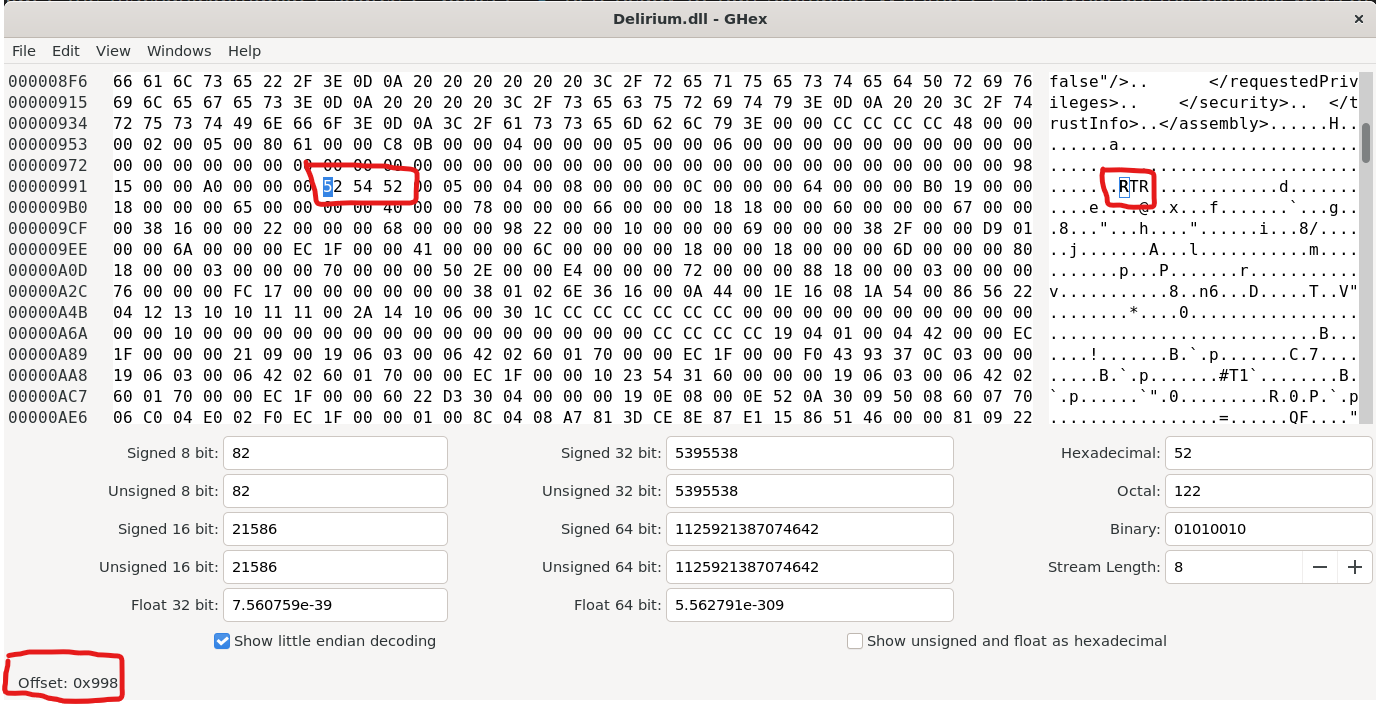1376x704 pixels.
Task: Click the Float 64 bit value field
Action: (809, 605)
